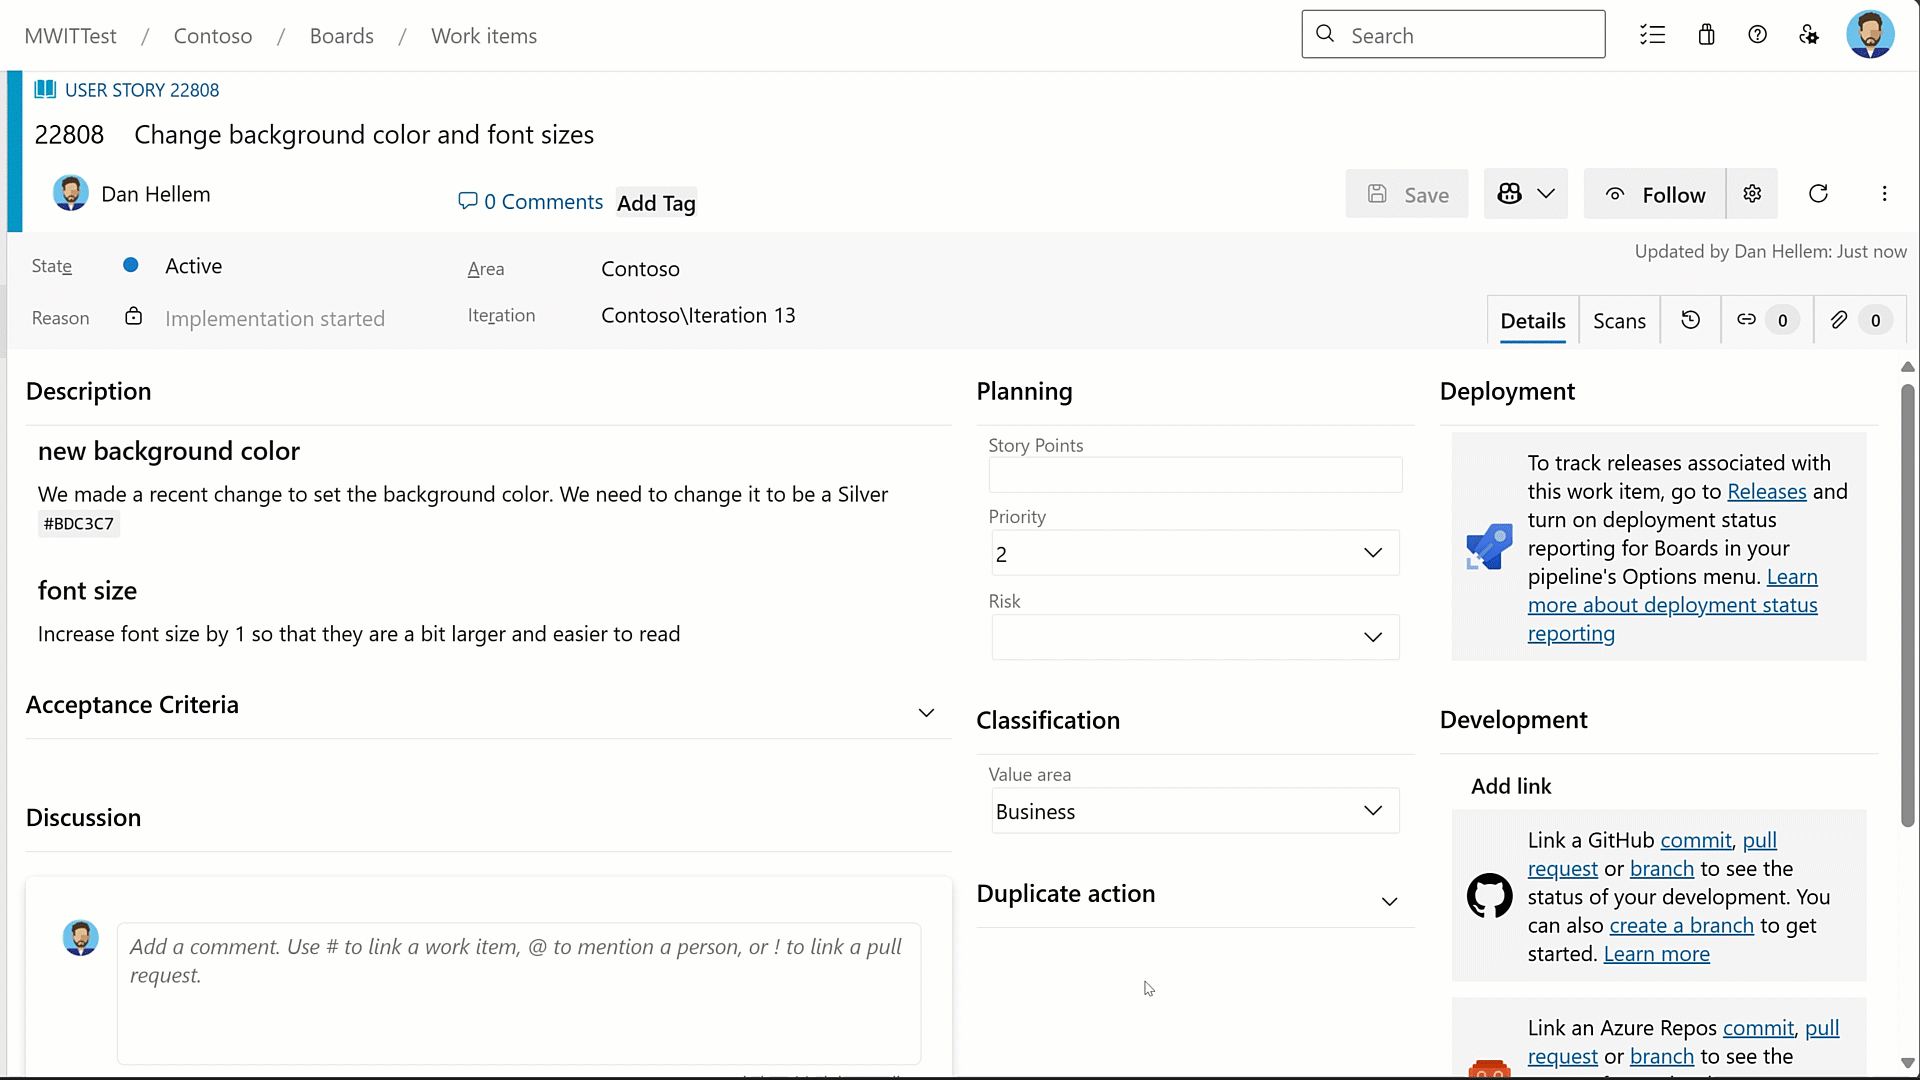Open the Priority dropdown
This screenshot has height=1080, width=1920.
click(1195, 553)
